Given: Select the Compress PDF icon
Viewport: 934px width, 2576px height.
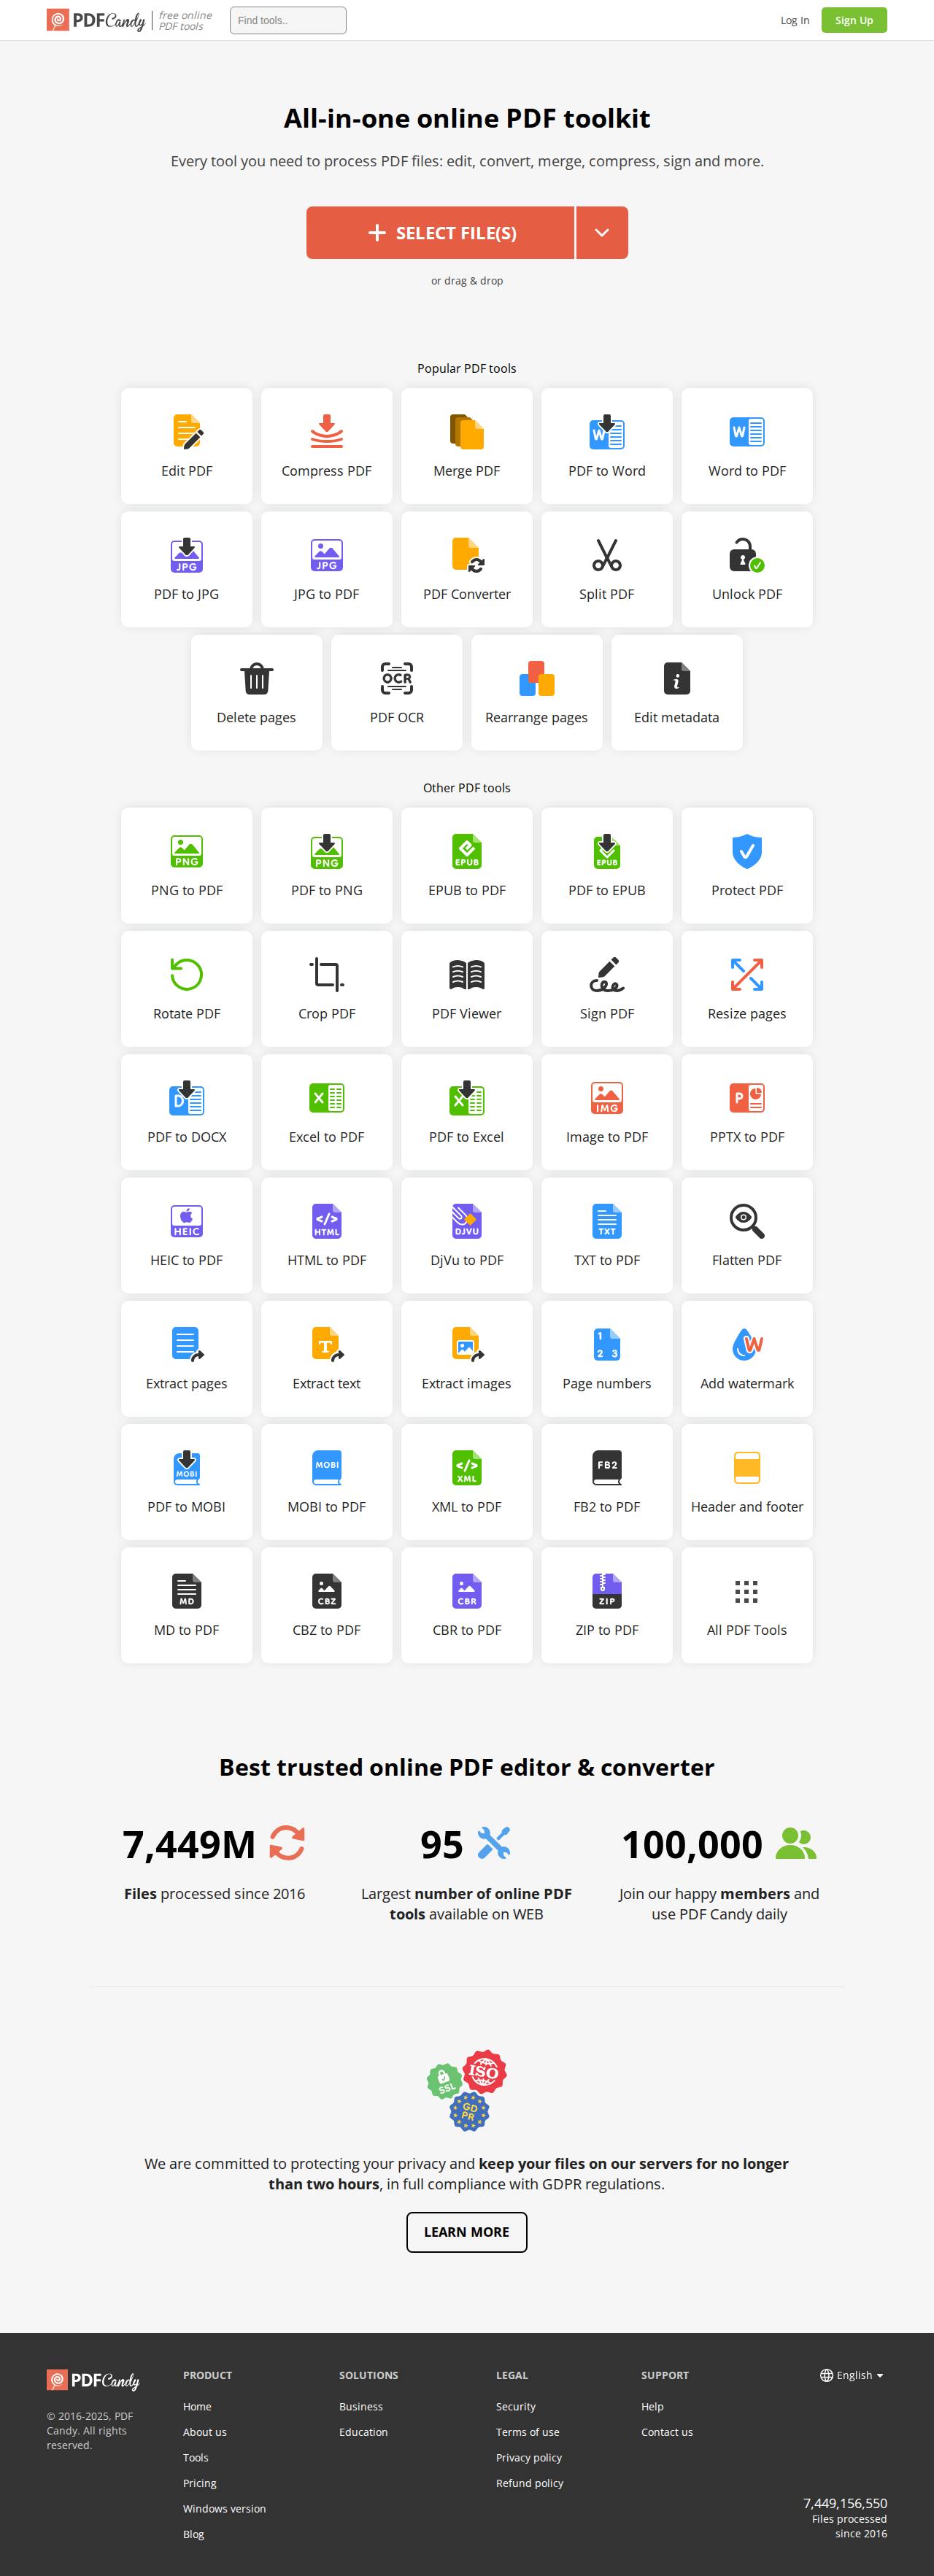Looking at the screenshot, I should pyautogui.click(x=326, y=432).
